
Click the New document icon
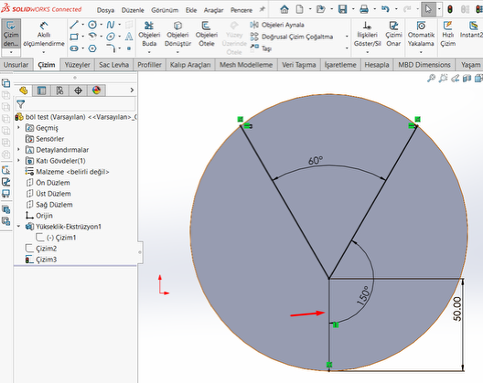[x=300, y=9]
